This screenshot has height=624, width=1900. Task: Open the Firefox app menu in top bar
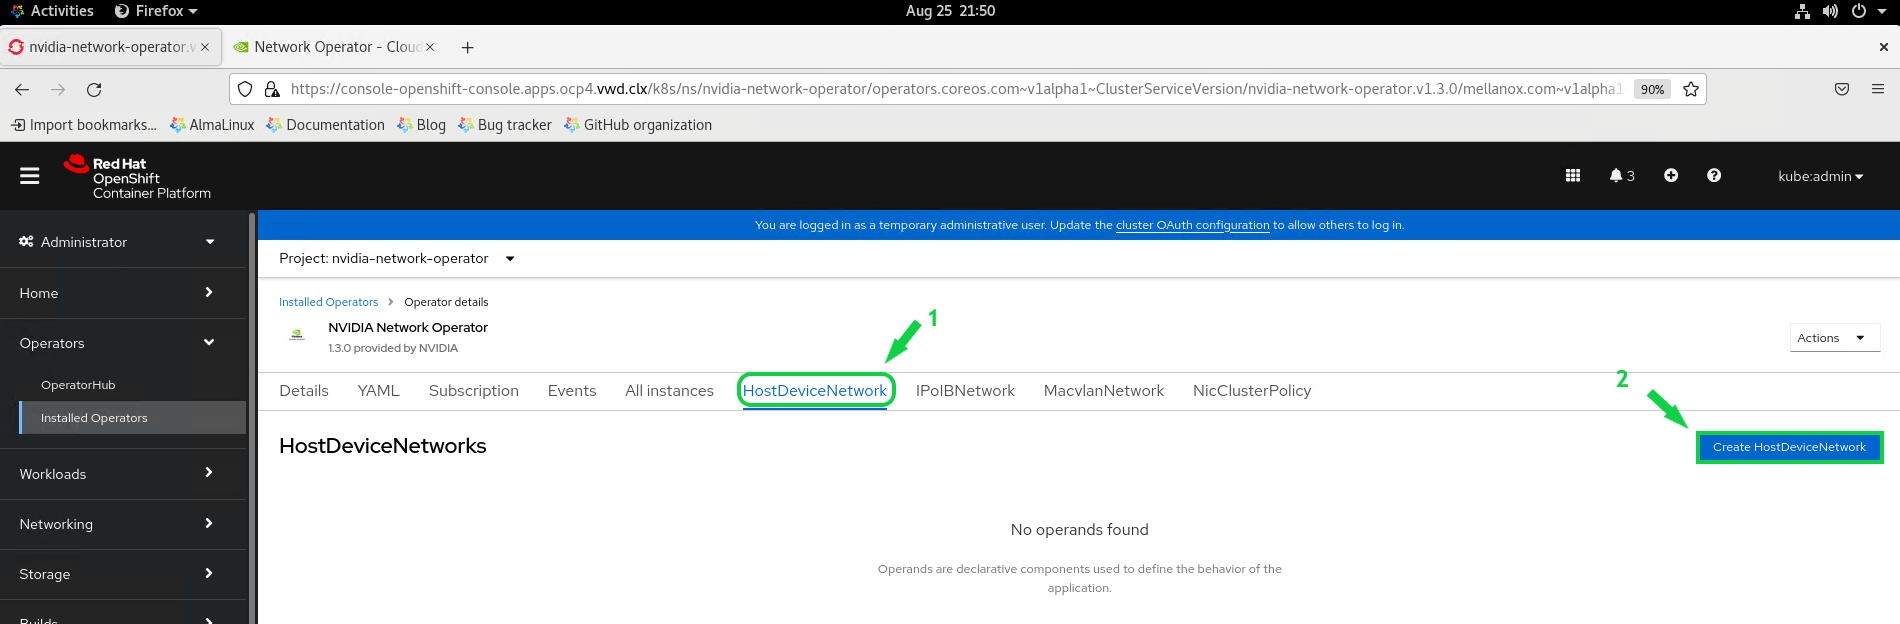[x=156, y=11]
